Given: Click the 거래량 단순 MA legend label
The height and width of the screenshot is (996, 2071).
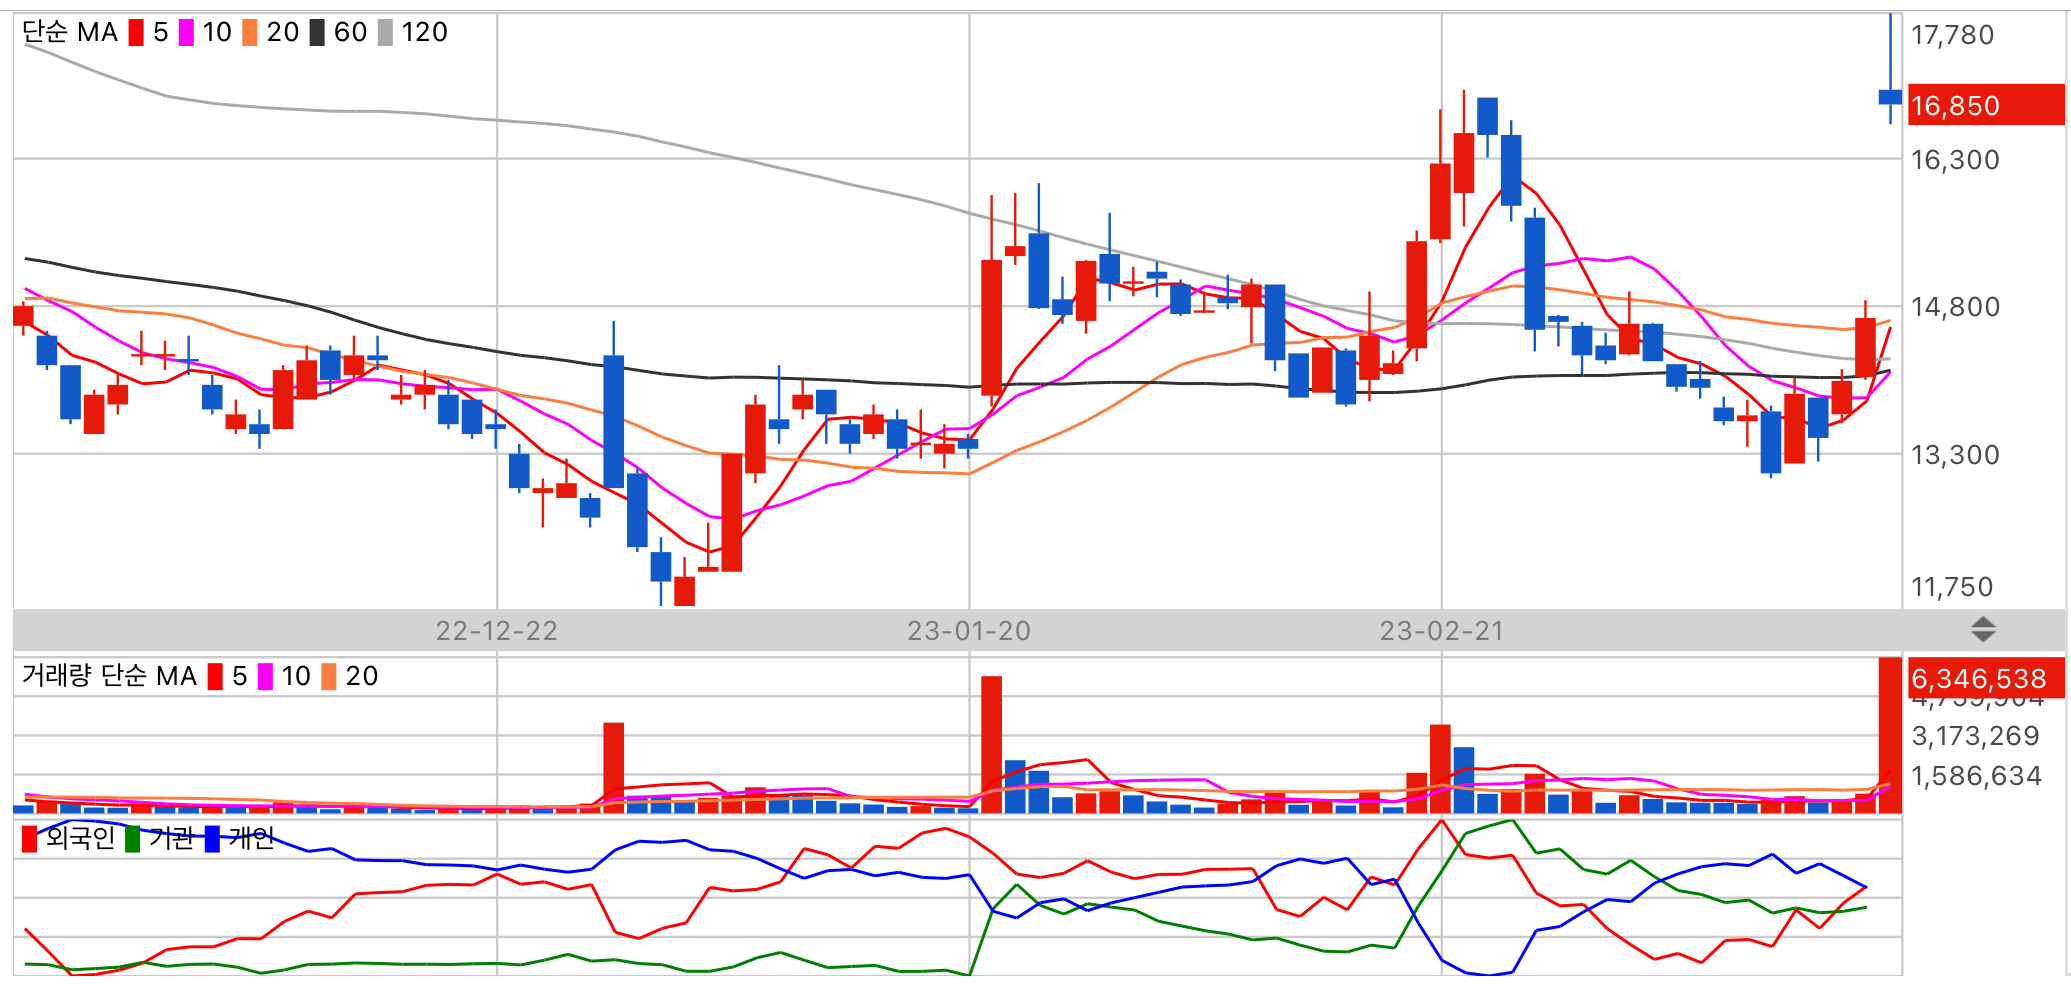Looking at the screenshot, I should [x=109, y=677].
